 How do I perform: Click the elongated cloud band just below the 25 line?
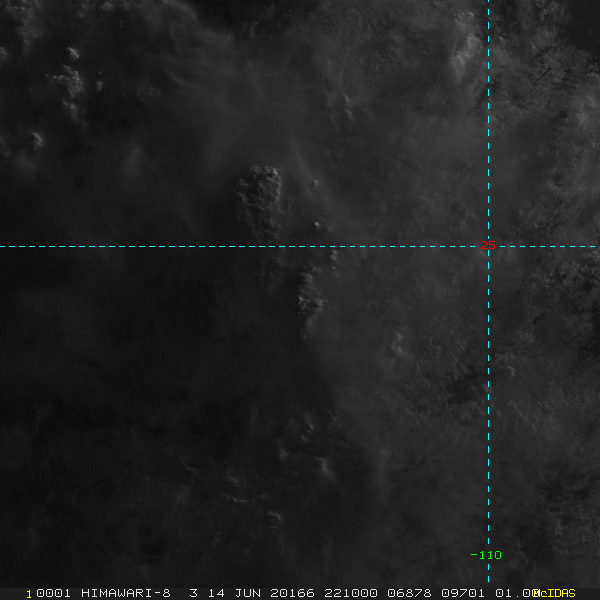coord(309,297)
